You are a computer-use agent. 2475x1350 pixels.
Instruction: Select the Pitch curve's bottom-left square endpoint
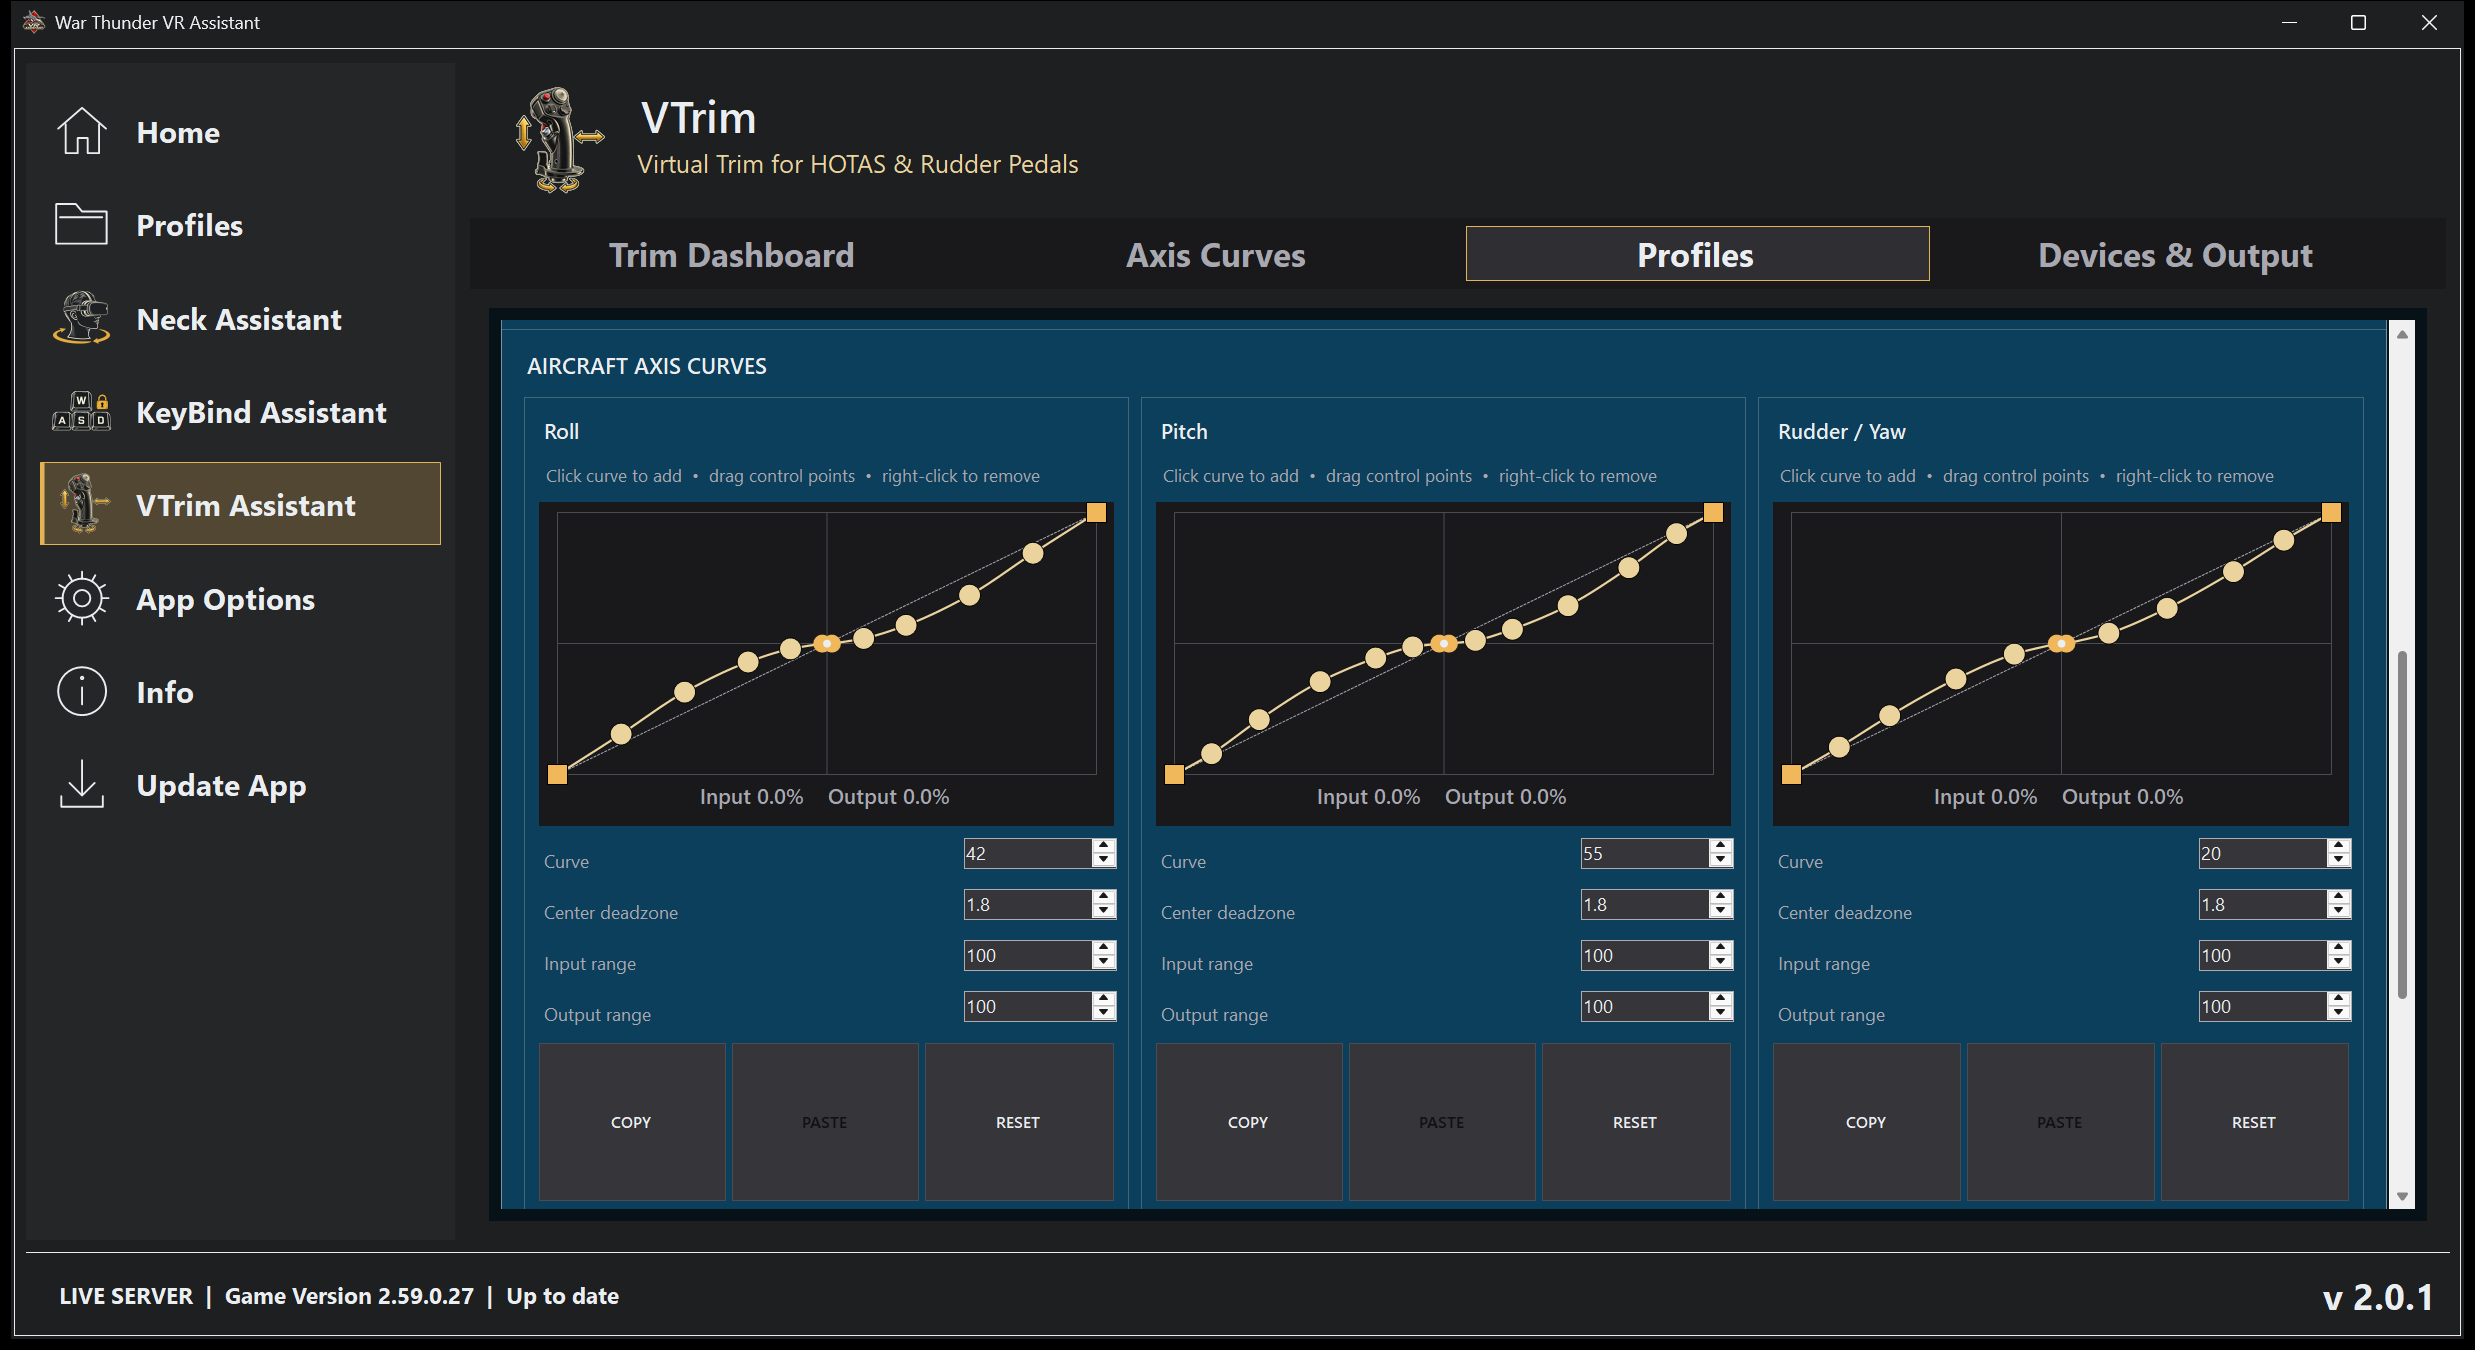click(x=1174, y=774)
